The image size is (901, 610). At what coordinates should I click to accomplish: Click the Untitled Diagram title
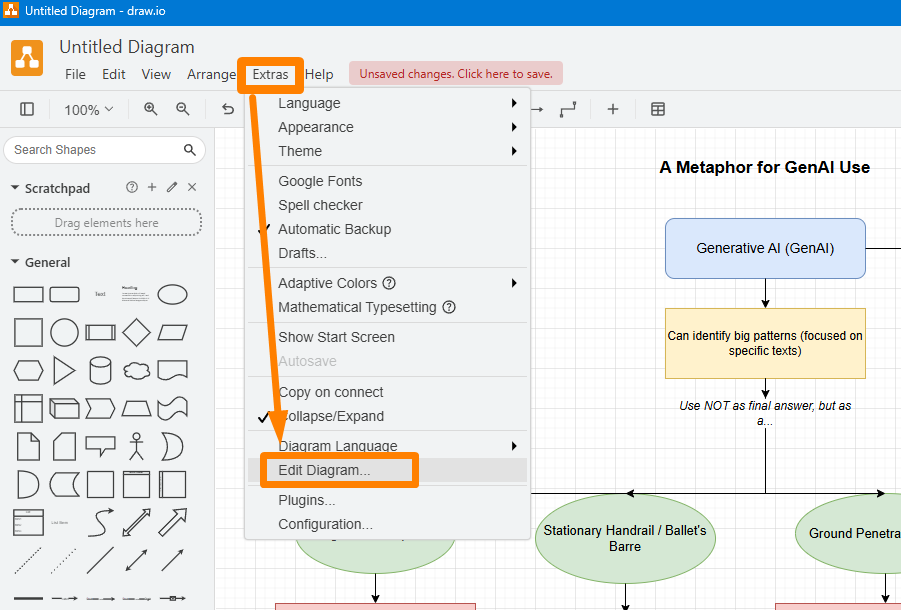click(127, 47)
